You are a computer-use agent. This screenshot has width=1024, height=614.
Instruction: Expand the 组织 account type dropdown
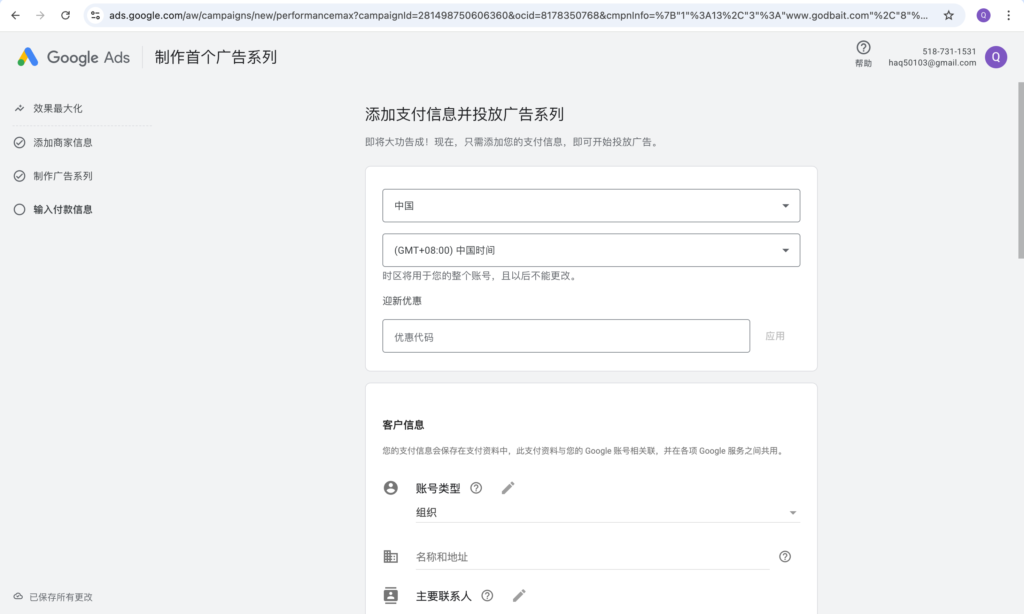point(607,513)
